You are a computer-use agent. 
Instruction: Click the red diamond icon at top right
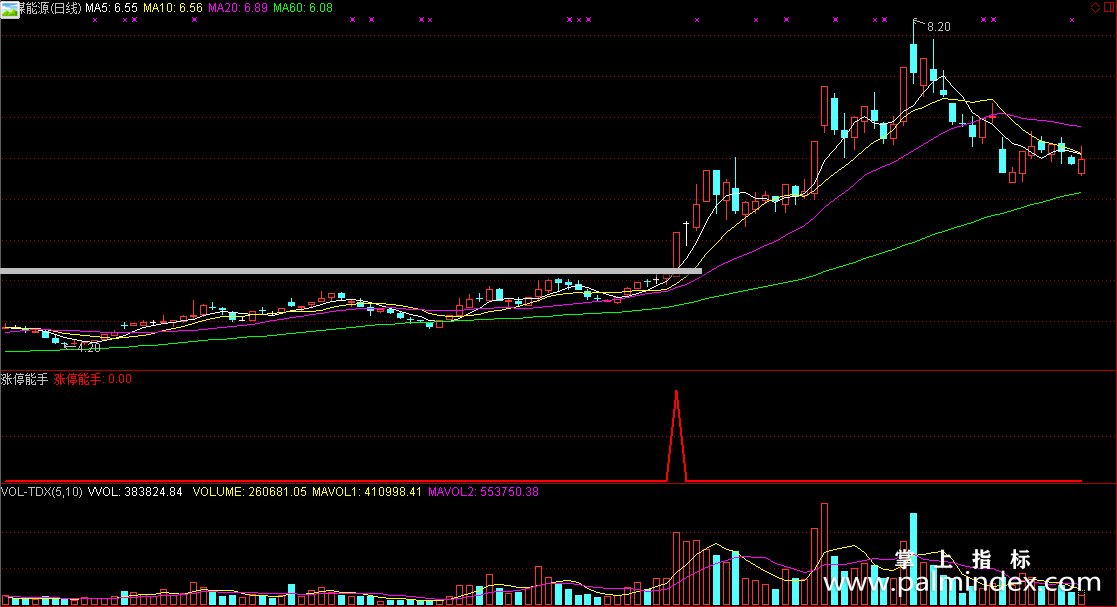1095,7
